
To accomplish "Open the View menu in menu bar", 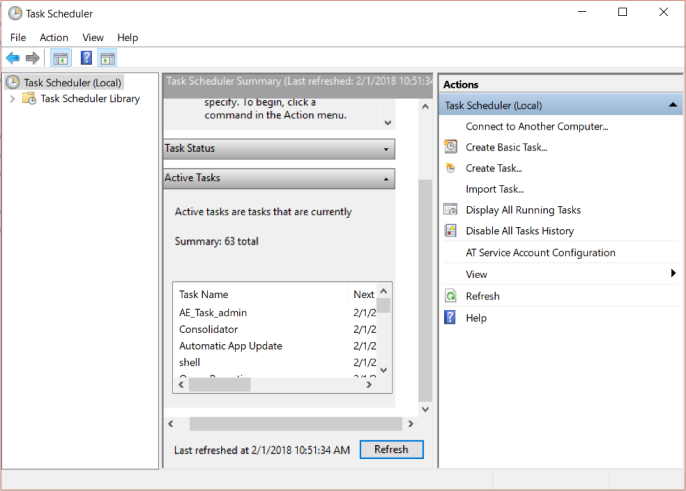I will tap(93, 38).
